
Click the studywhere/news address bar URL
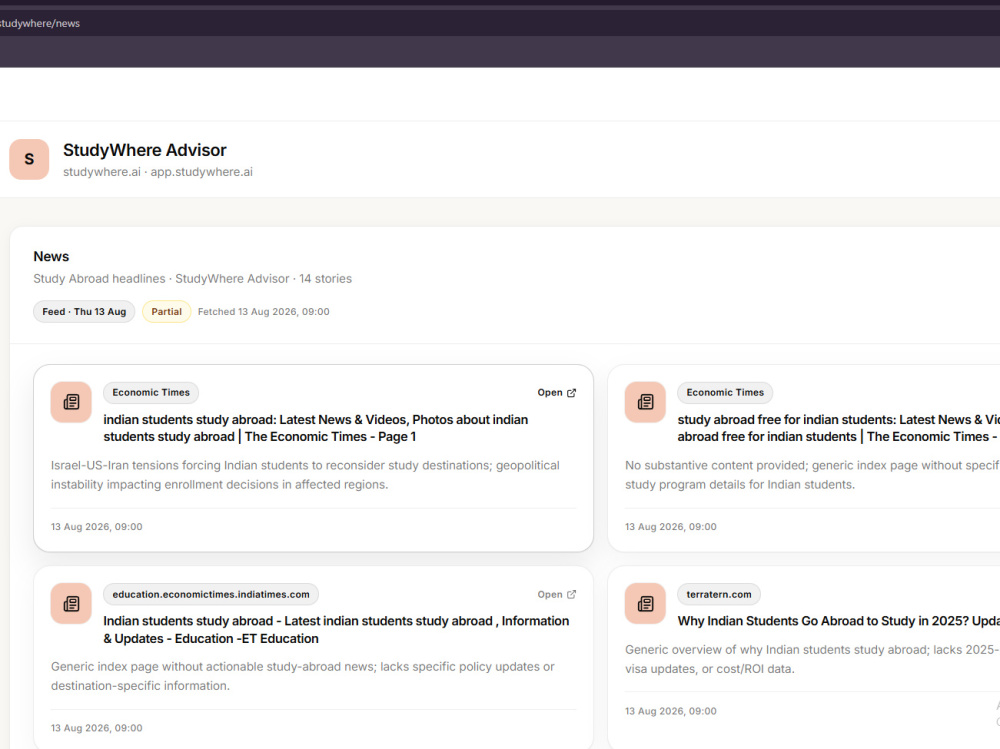click(x=40, y=24)
